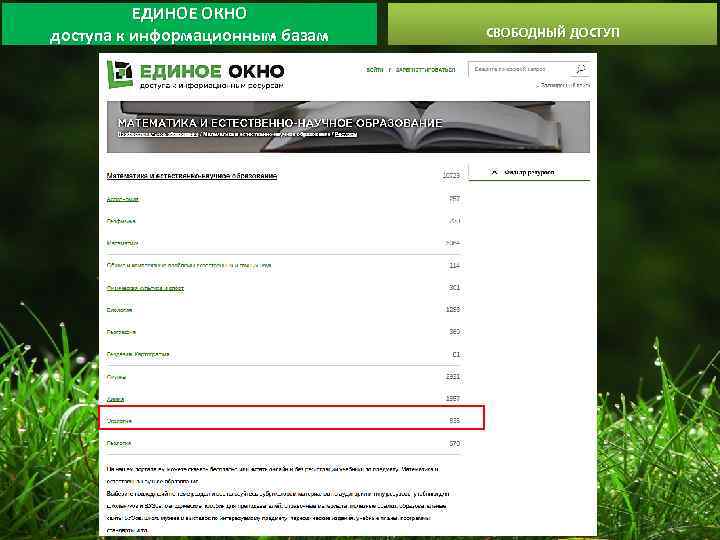Screen dimensions: 720x540
Task: Click the search magnifier icon
Action: [x=580, y=69]
